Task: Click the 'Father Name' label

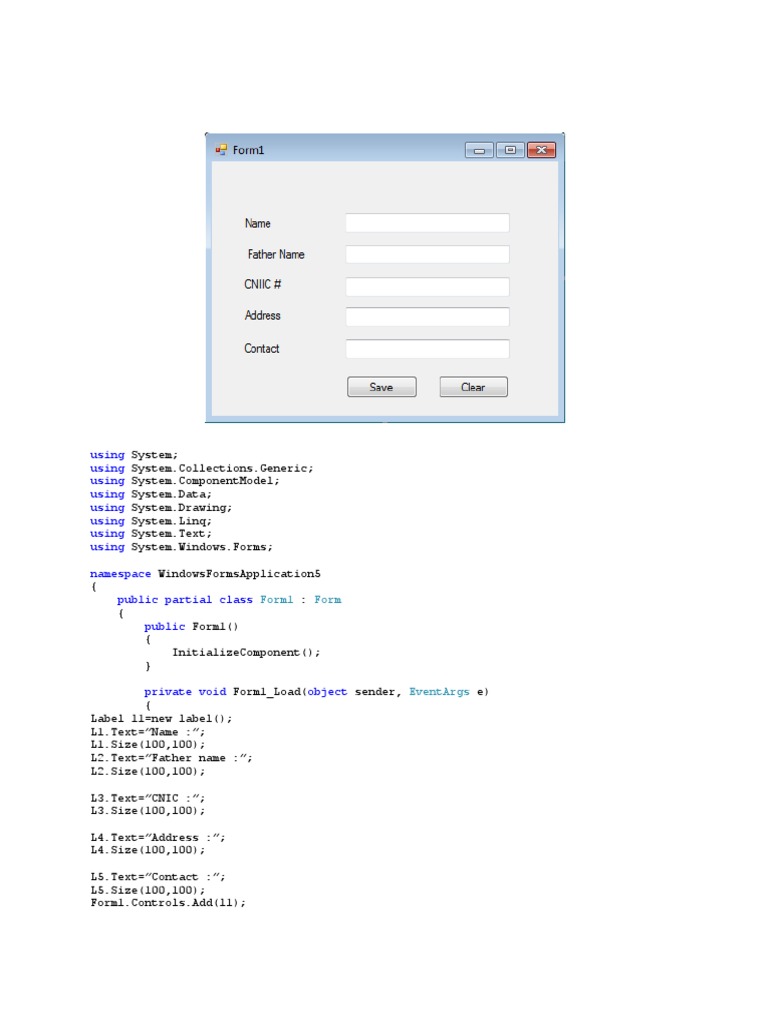Action: (x=276, y=254)
